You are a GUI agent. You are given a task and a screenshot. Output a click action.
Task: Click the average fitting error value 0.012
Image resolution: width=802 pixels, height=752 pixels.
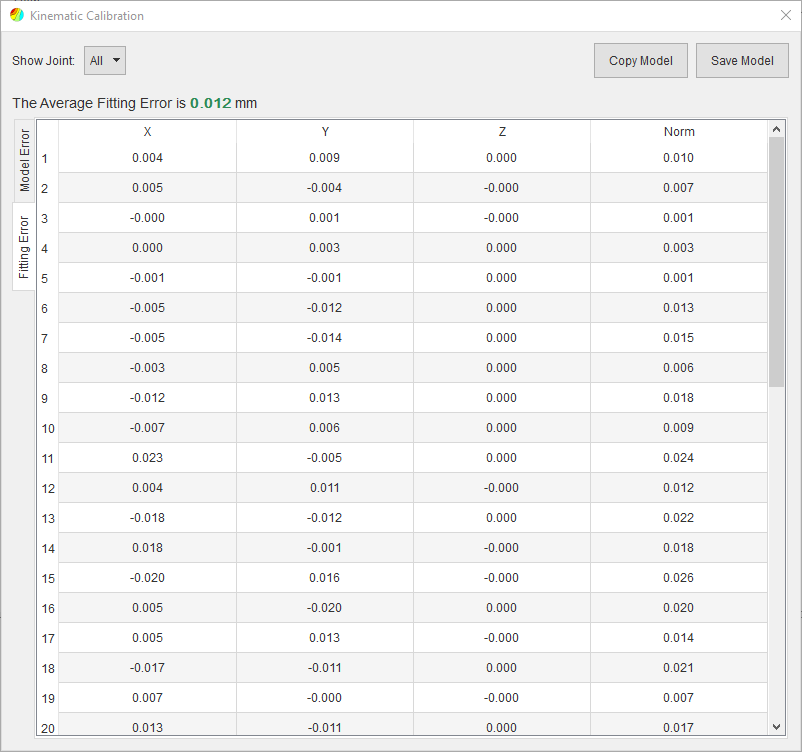(211, 103)
